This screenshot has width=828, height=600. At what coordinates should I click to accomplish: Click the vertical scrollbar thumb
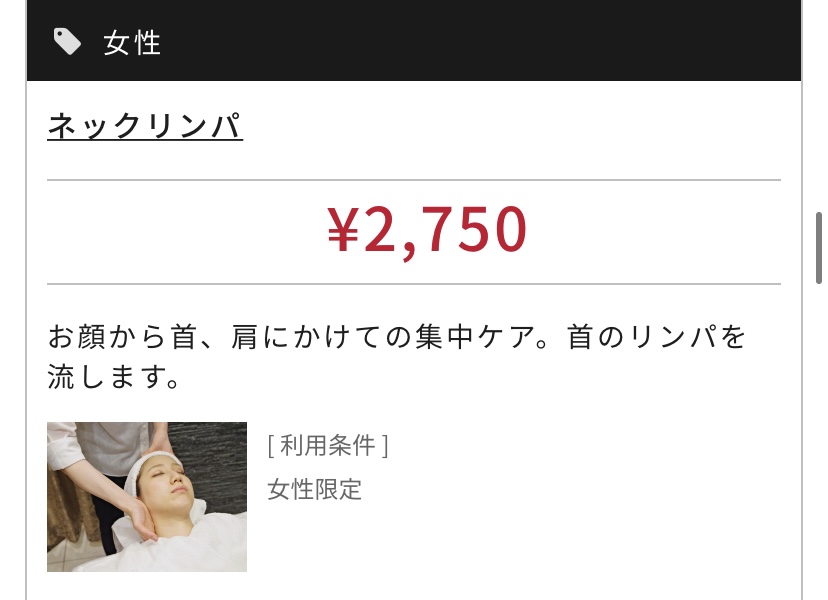818,248
